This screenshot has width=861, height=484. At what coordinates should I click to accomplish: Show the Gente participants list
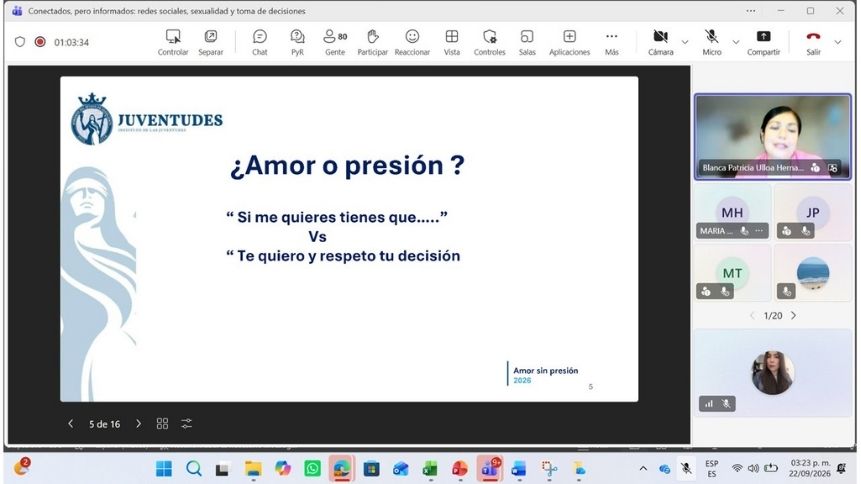[x=335, y=42]
